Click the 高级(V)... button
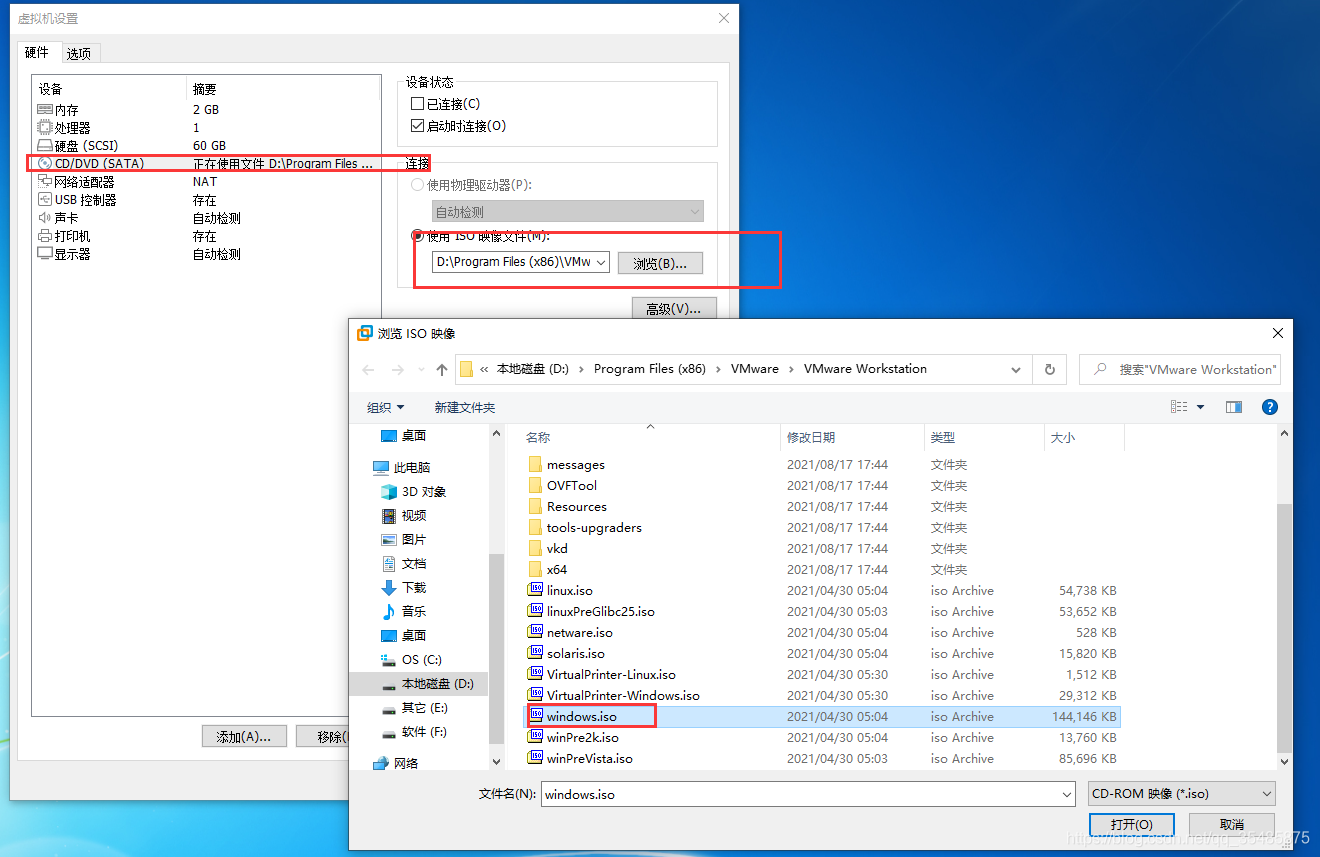Viewport: 1320px width, 857px height. 674,309
